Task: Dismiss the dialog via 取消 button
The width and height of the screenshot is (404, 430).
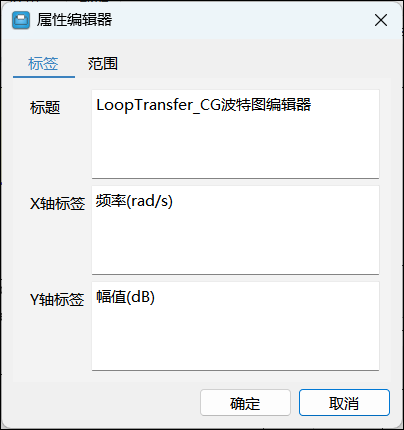Action: pos(344,403)
